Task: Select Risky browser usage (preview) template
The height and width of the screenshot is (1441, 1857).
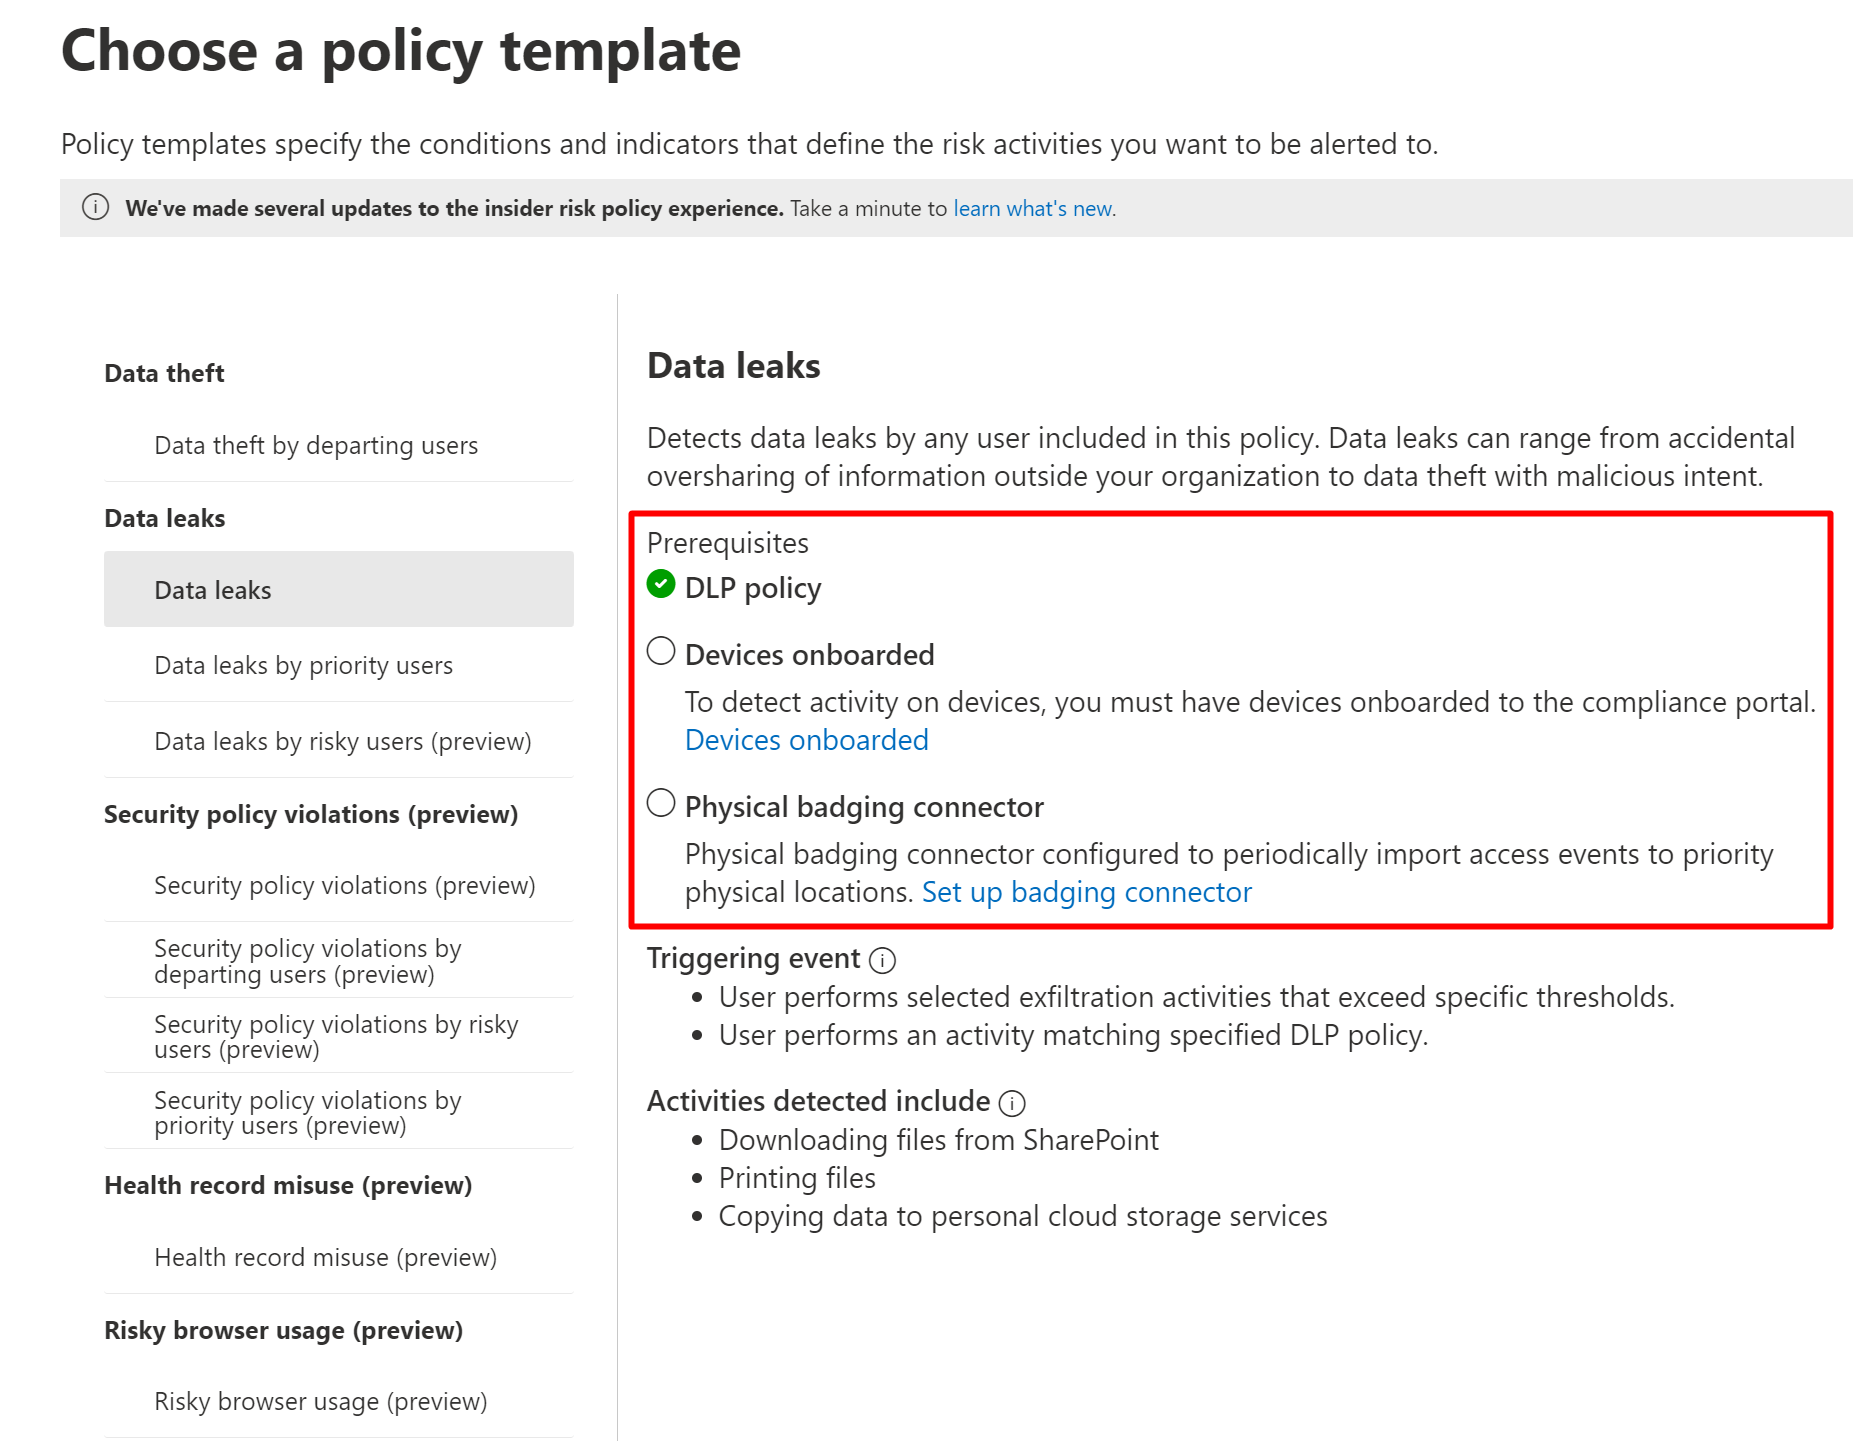Action: coord(320,1402)
